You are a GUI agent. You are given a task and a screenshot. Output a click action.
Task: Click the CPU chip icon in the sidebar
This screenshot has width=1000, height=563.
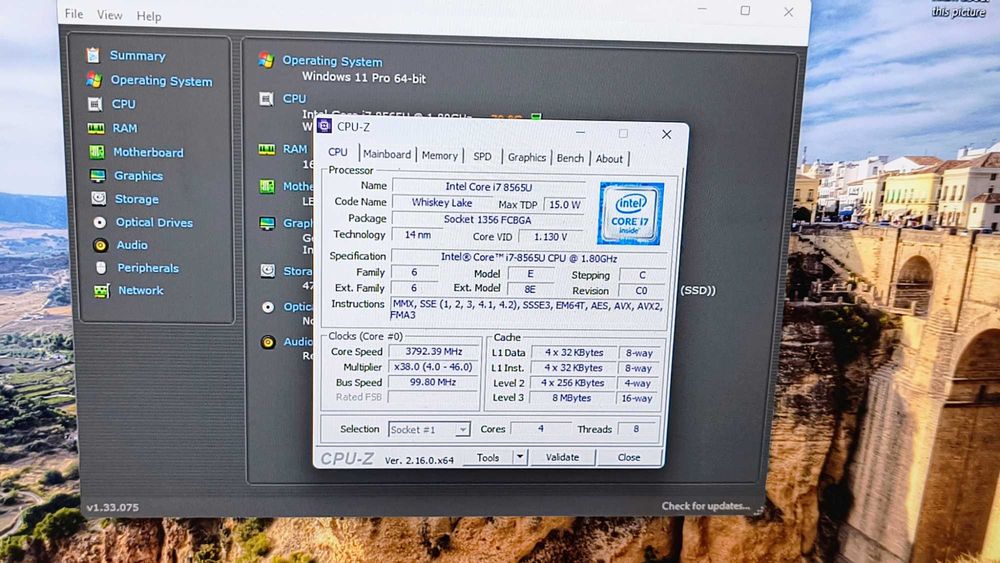click(95, 104)
